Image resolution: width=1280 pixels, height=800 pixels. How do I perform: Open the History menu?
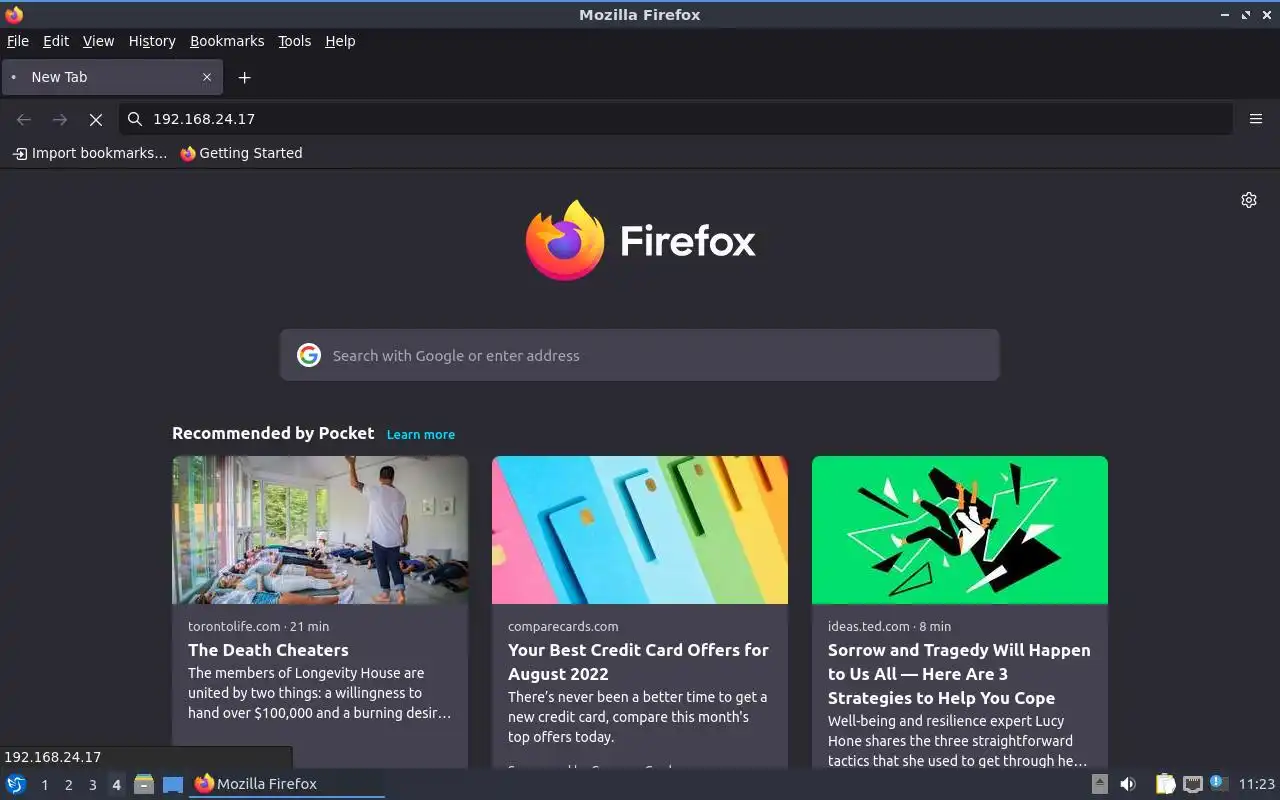coord(152,41)
